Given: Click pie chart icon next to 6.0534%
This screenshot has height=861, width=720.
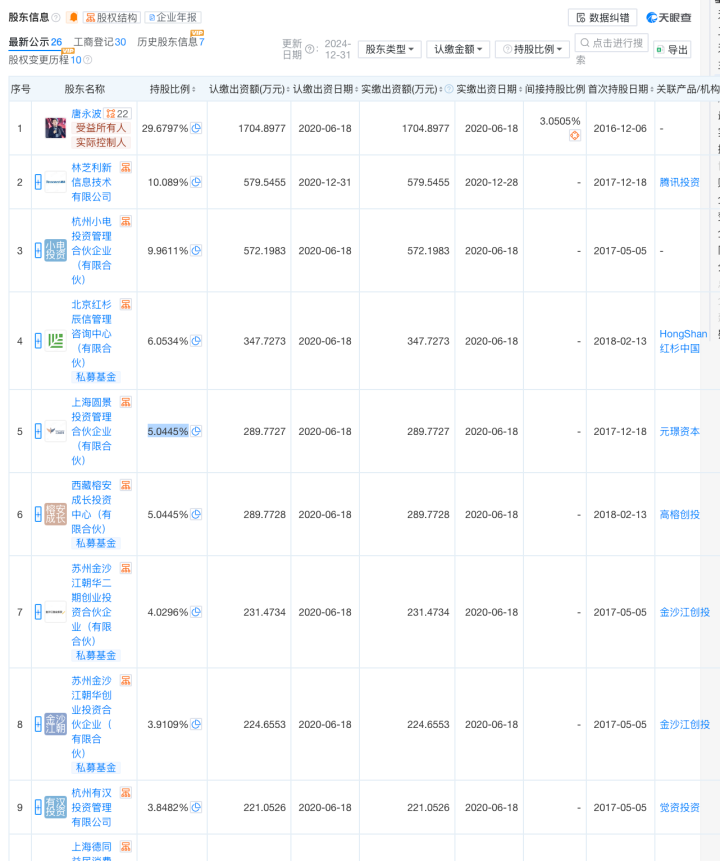Looking at the screenshot, I should (x=197, y=341).
